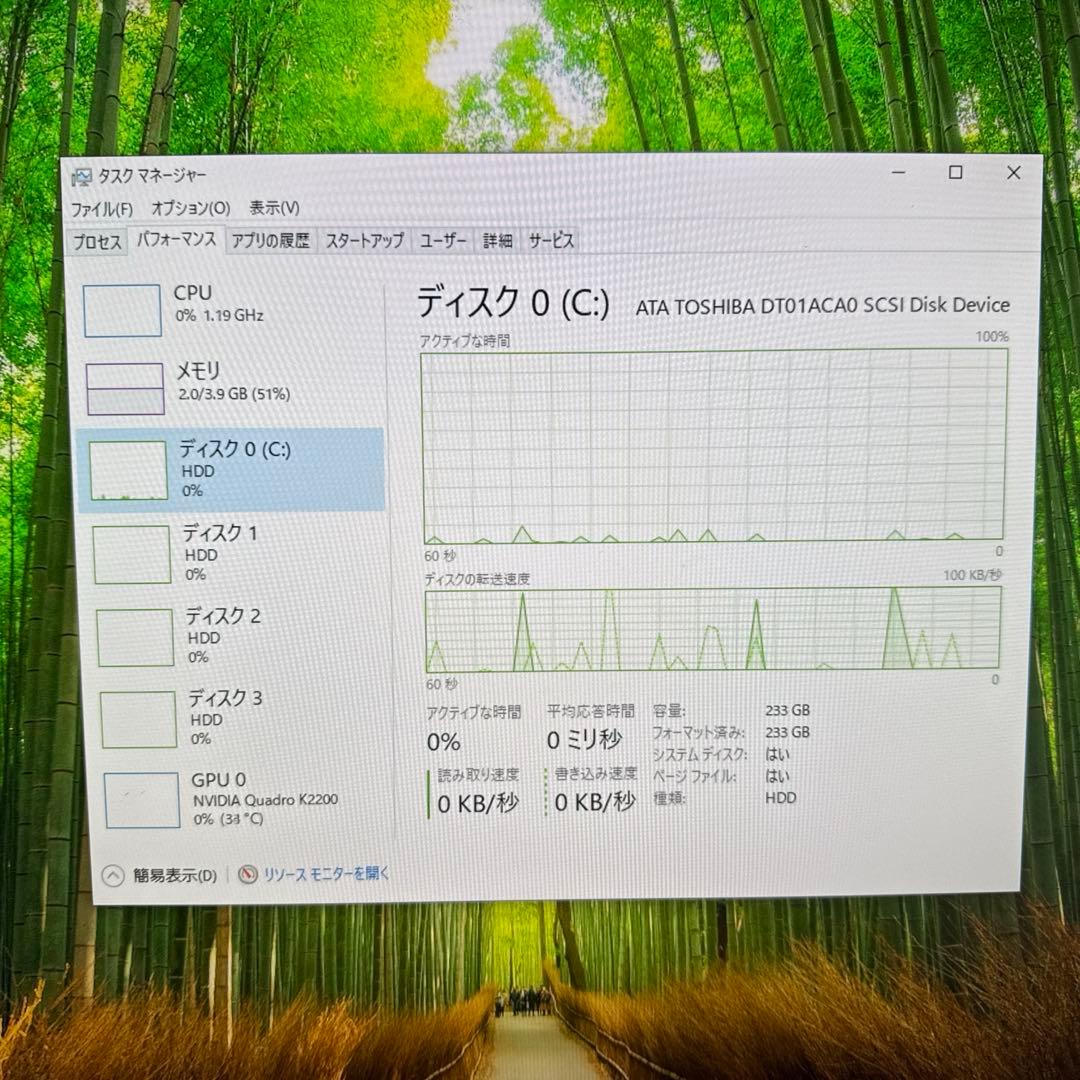Screen dimensions: 1080x1080
Task: Open the スタートアップ tab
Action: (367, 240)
